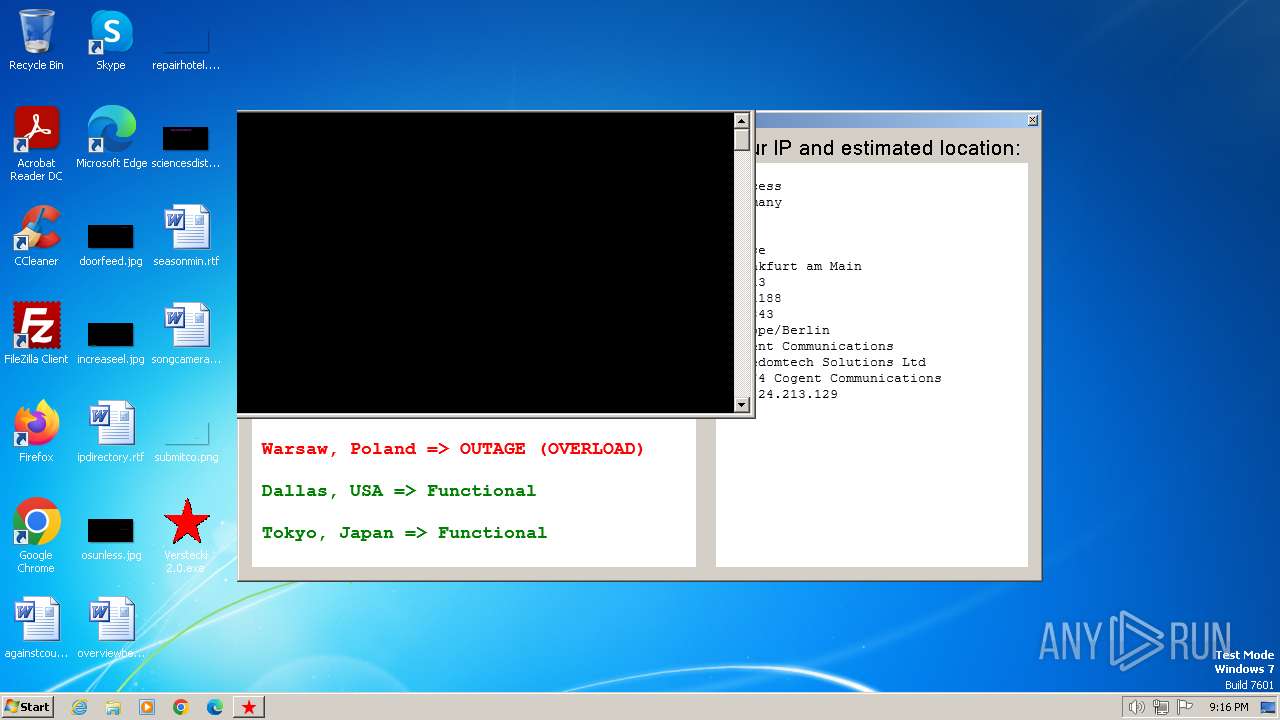The width and height of the screenshot is (1280, 720).
Task: Open the Recycle Bin icon
Action: tap(36, 41)
